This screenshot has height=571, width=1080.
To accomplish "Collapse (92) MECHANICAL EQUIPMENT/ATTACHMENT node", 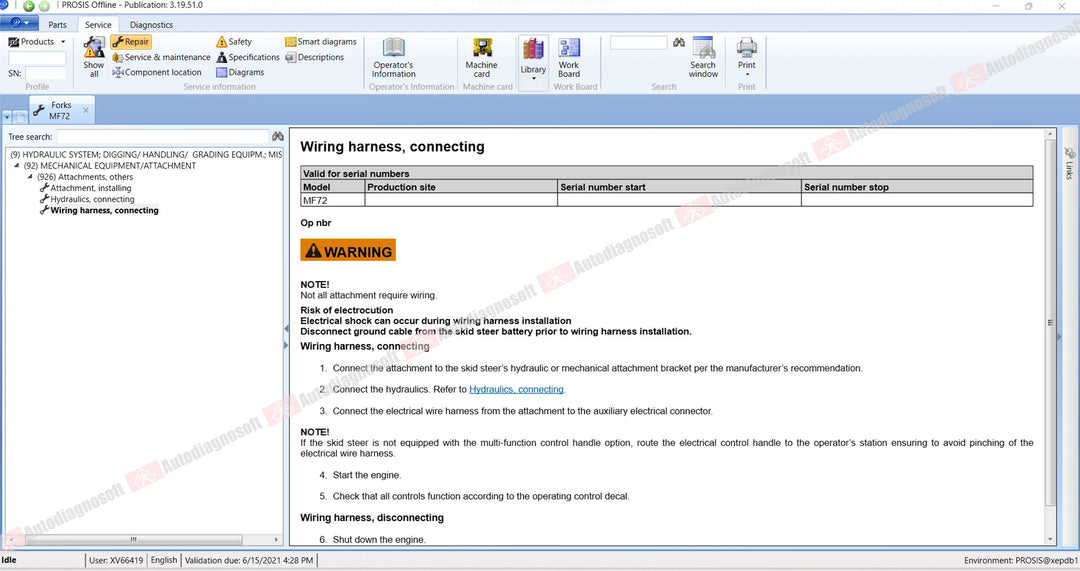I will 17,166.
